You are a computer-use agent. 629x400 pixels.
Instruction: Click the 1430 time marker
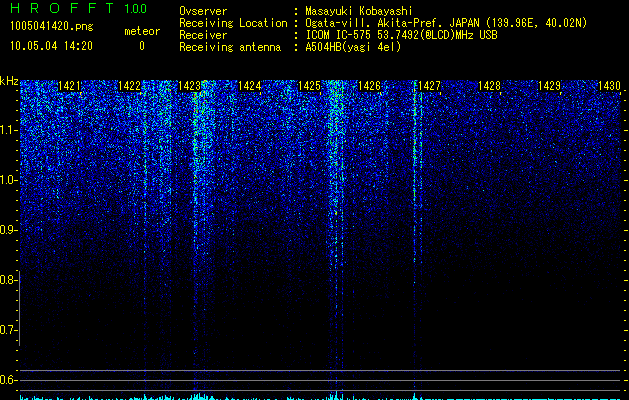[609, 86]
